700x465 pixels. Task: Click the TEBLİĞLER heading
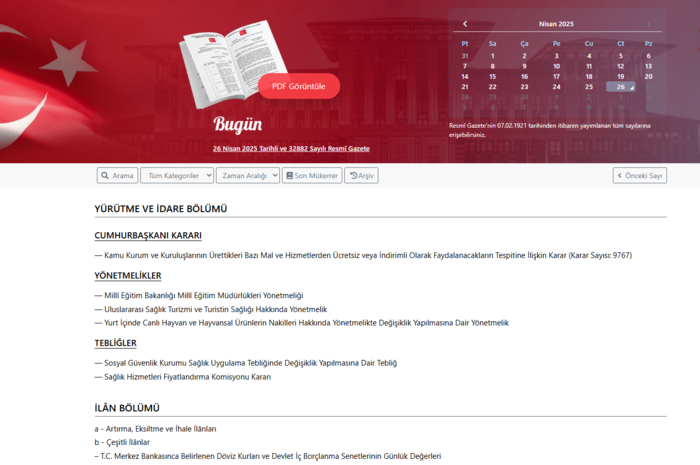(115, 343)
